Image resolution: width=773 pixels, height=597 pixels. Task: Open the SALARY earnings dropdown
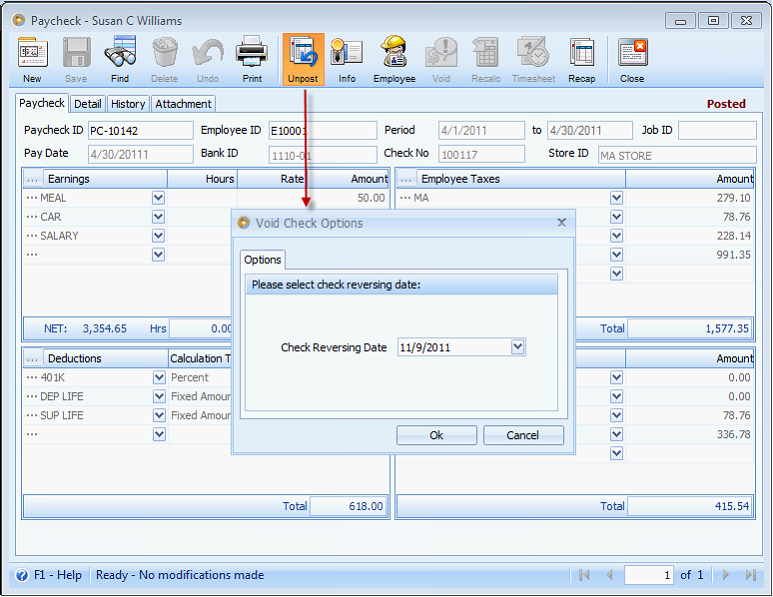pyautogui.click(x=158, y=236)
